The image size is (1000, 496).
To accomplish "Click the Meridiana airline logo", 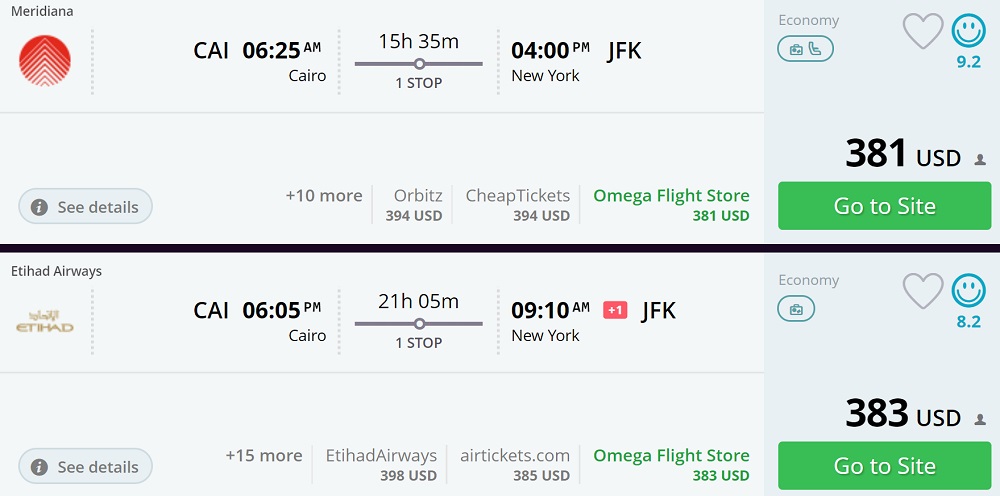I will 45,60.
